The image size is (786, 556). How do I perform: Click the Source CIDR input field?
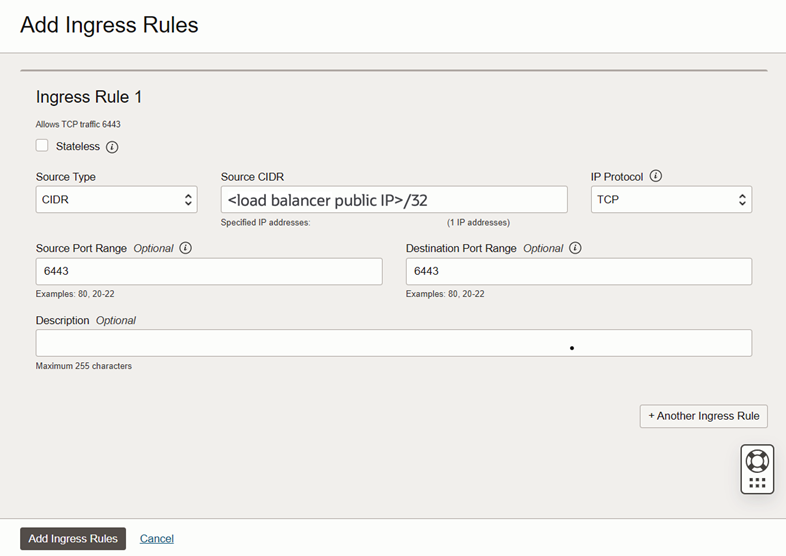coord(394,200)
